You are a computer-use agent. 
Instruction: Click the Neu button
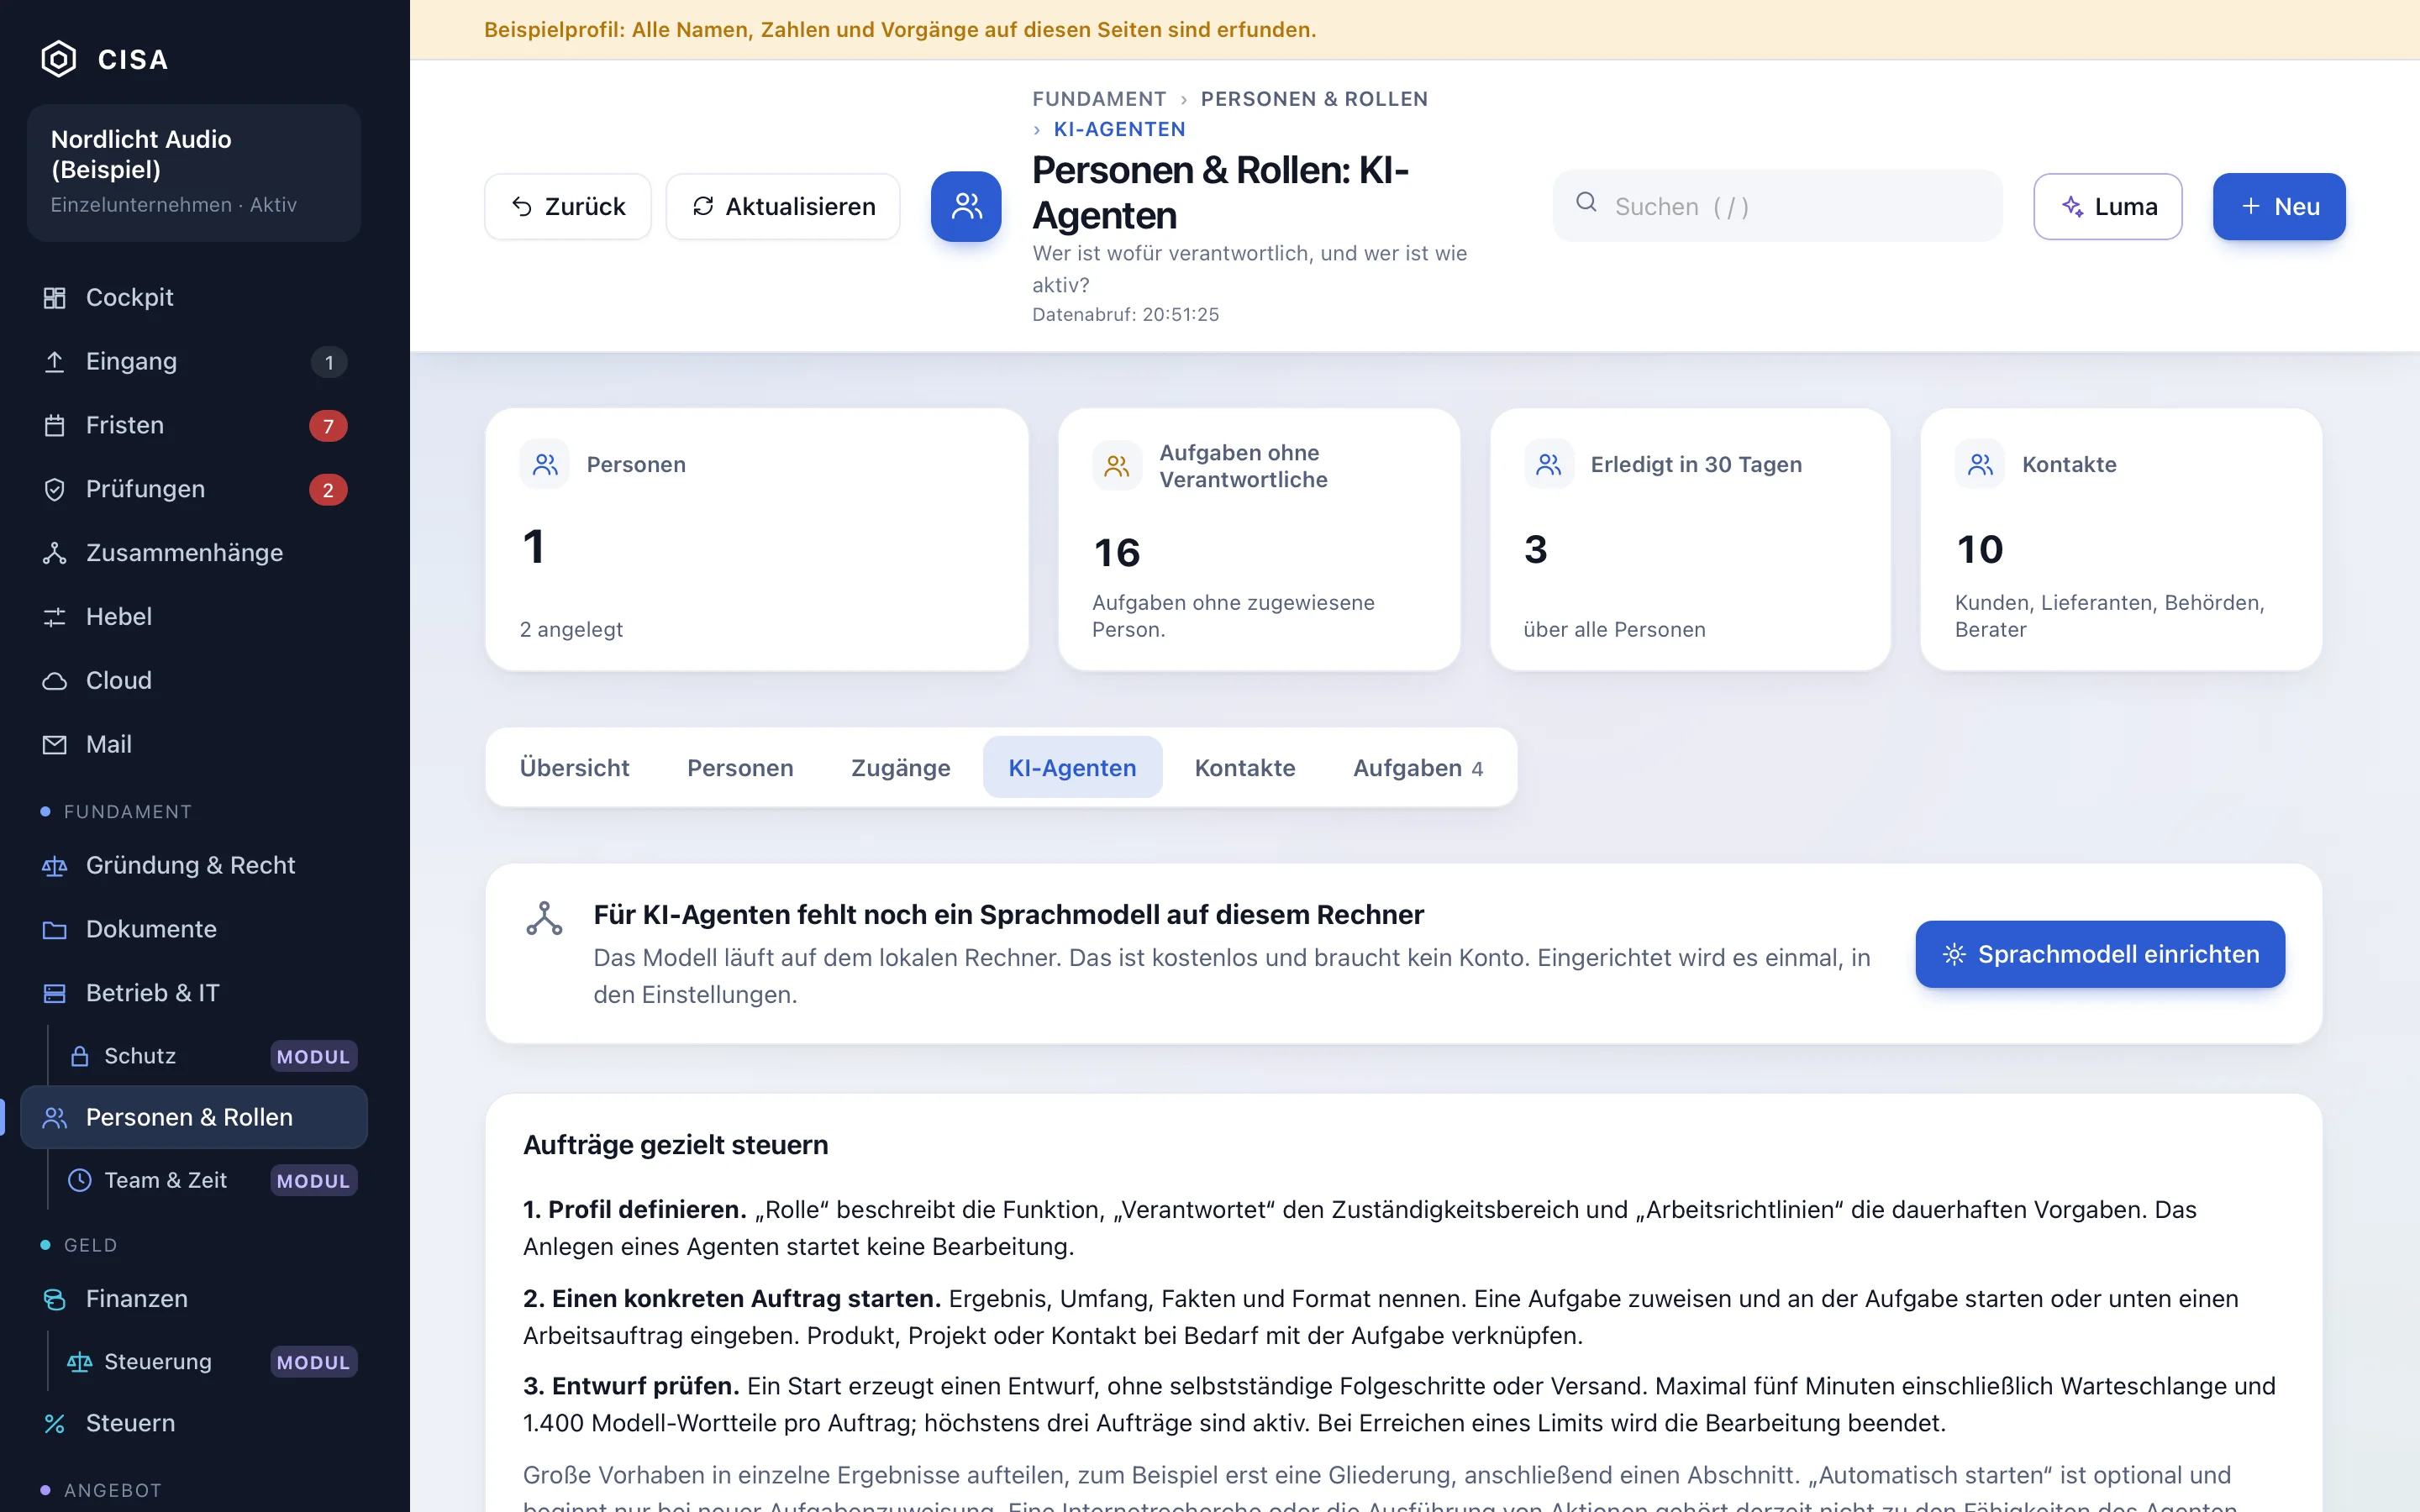(x=2279, y=206)
